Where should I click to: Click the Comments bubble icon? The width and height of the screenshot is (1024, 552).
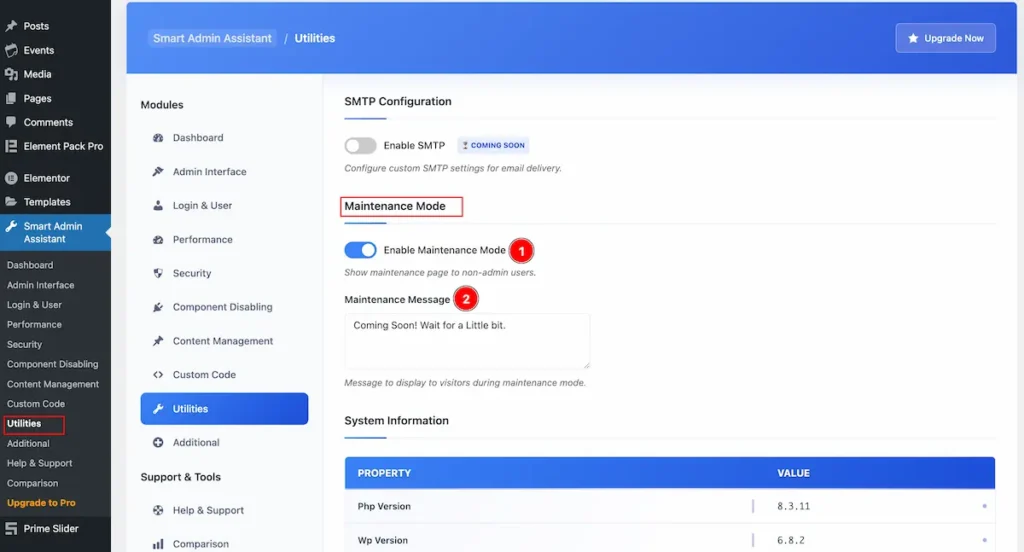click(x=11, y=122)
